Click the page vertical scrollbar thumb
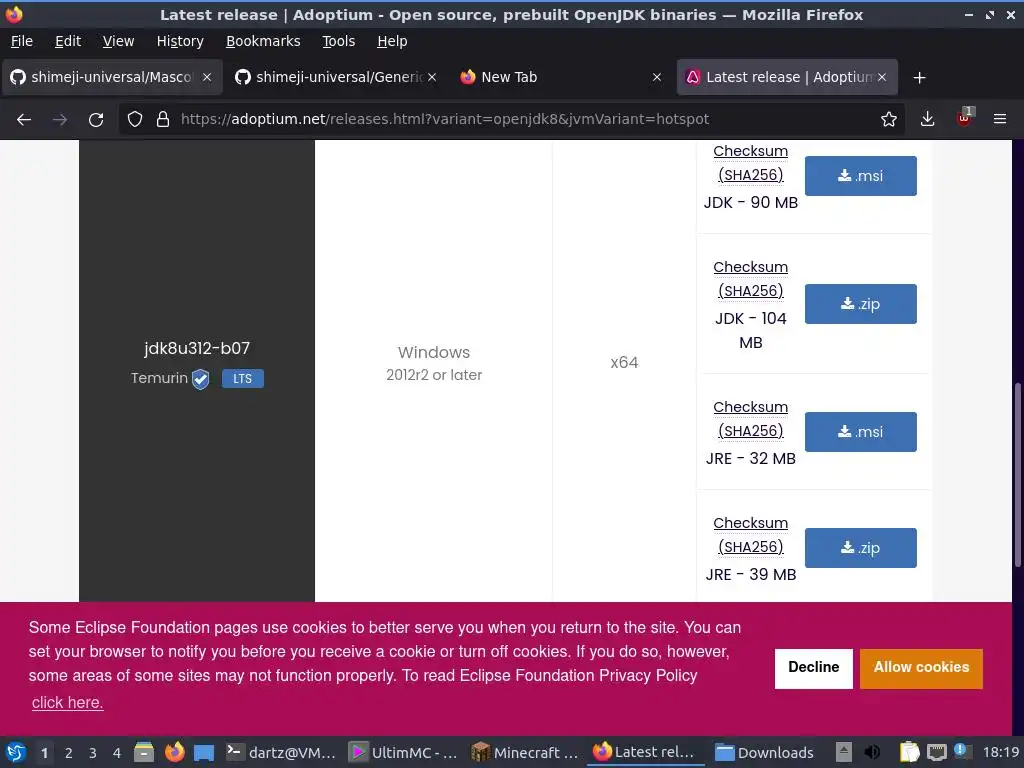This screenshot has width=1024, height=768. [1017, 477]
